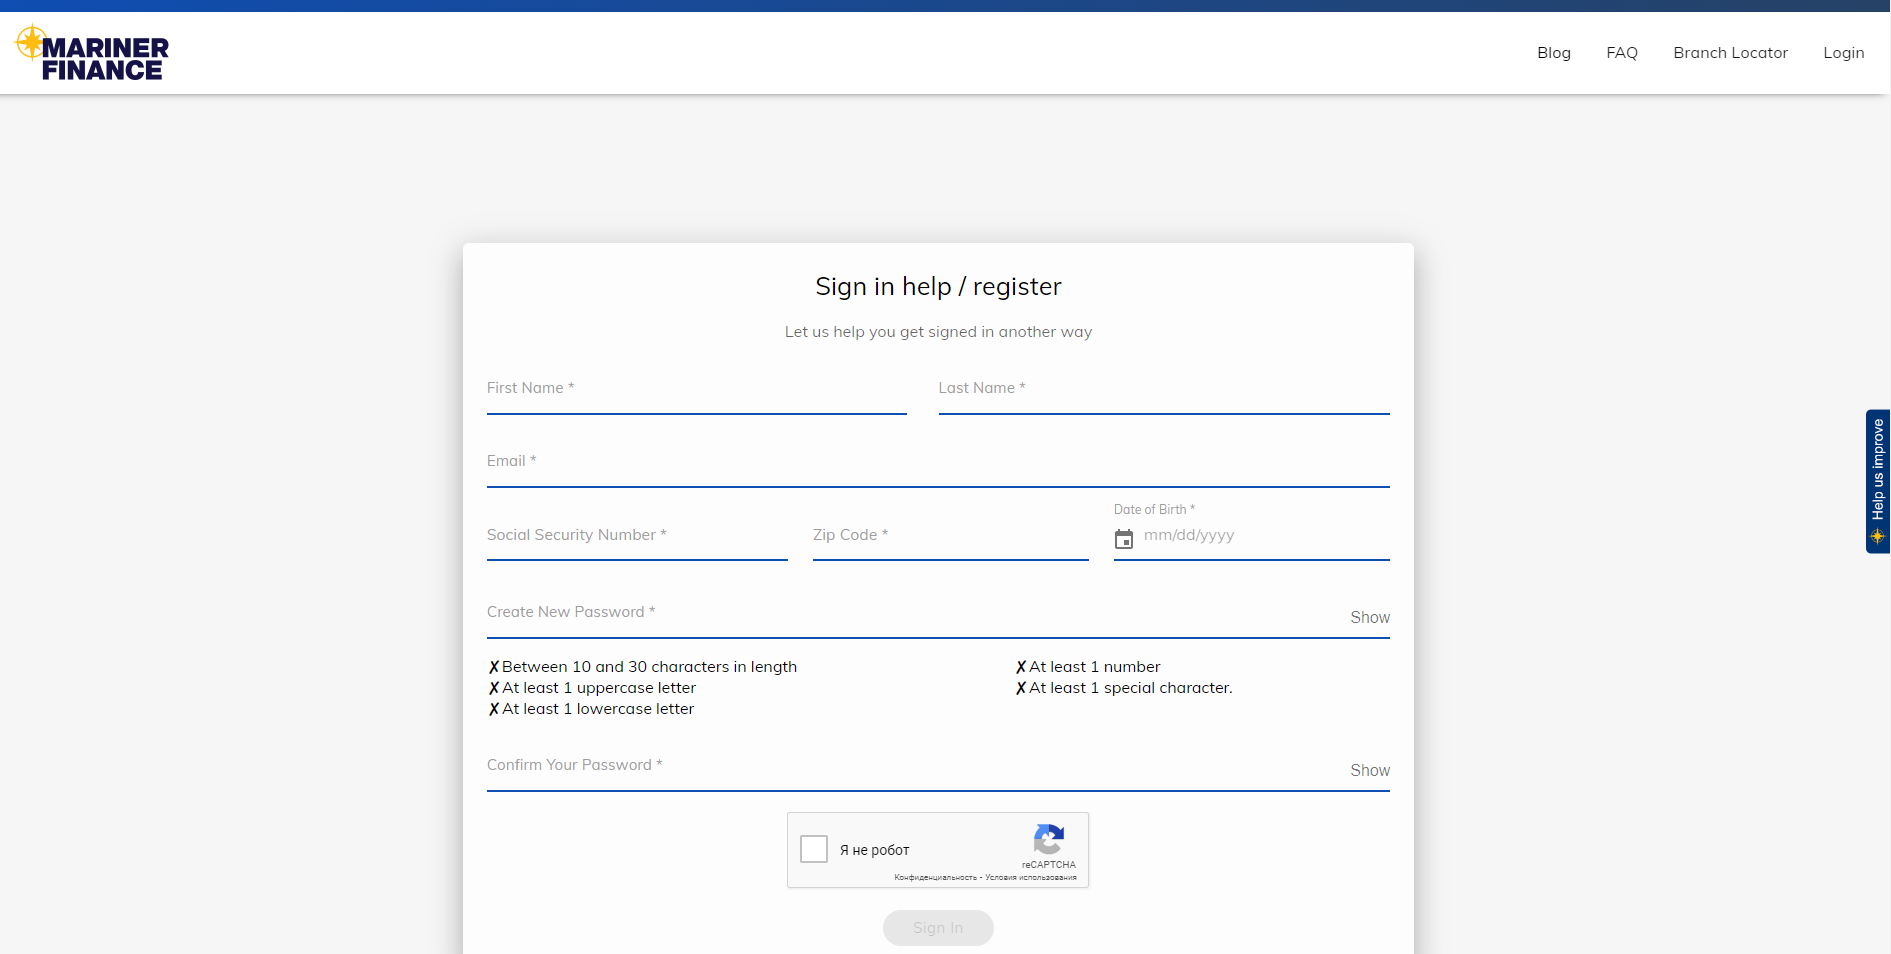
Task: Open the Blog menu item
Action: pyautogui.click(x=1553, y=53)
